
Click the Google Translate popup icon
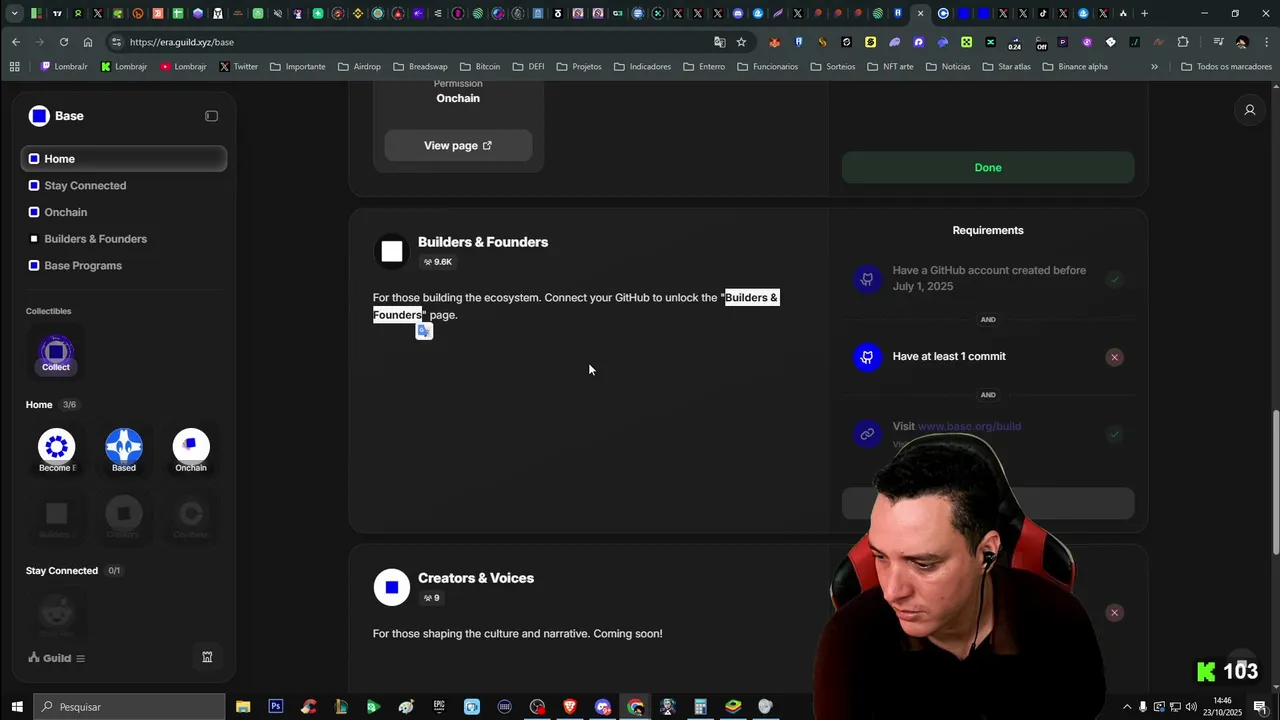point(424,331)
